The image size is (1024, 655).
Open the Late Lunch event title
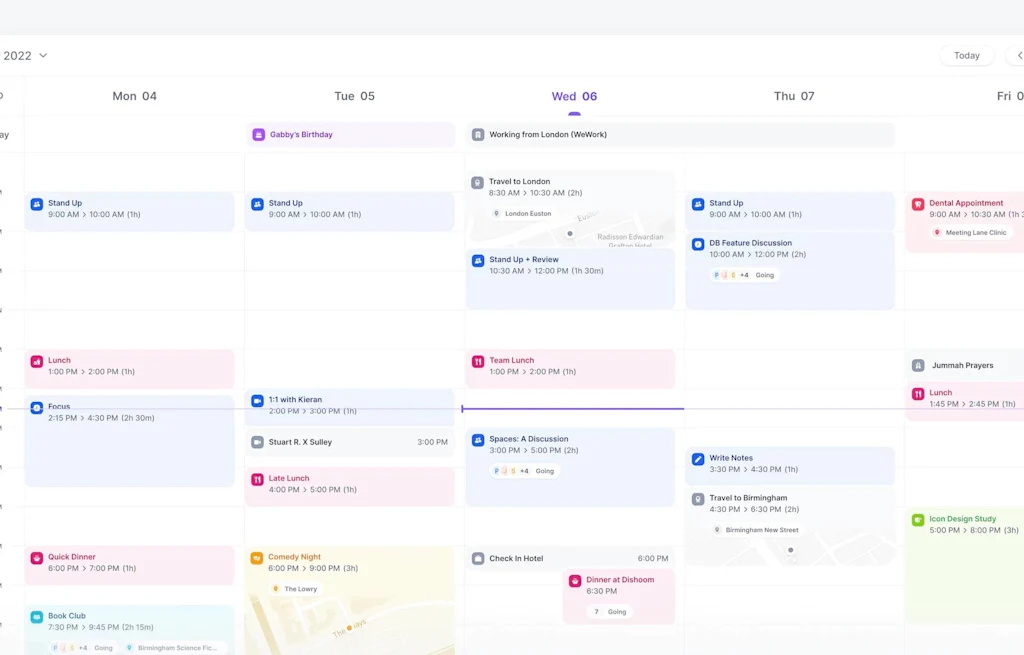point(289,478)
